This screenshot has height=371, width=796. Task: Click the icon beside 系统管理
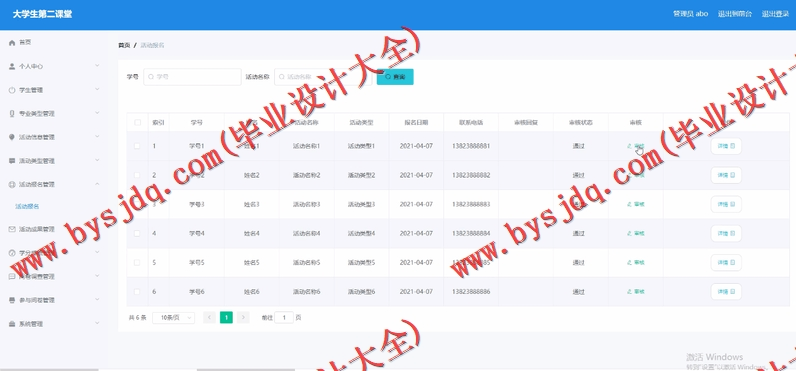(12, 324)
